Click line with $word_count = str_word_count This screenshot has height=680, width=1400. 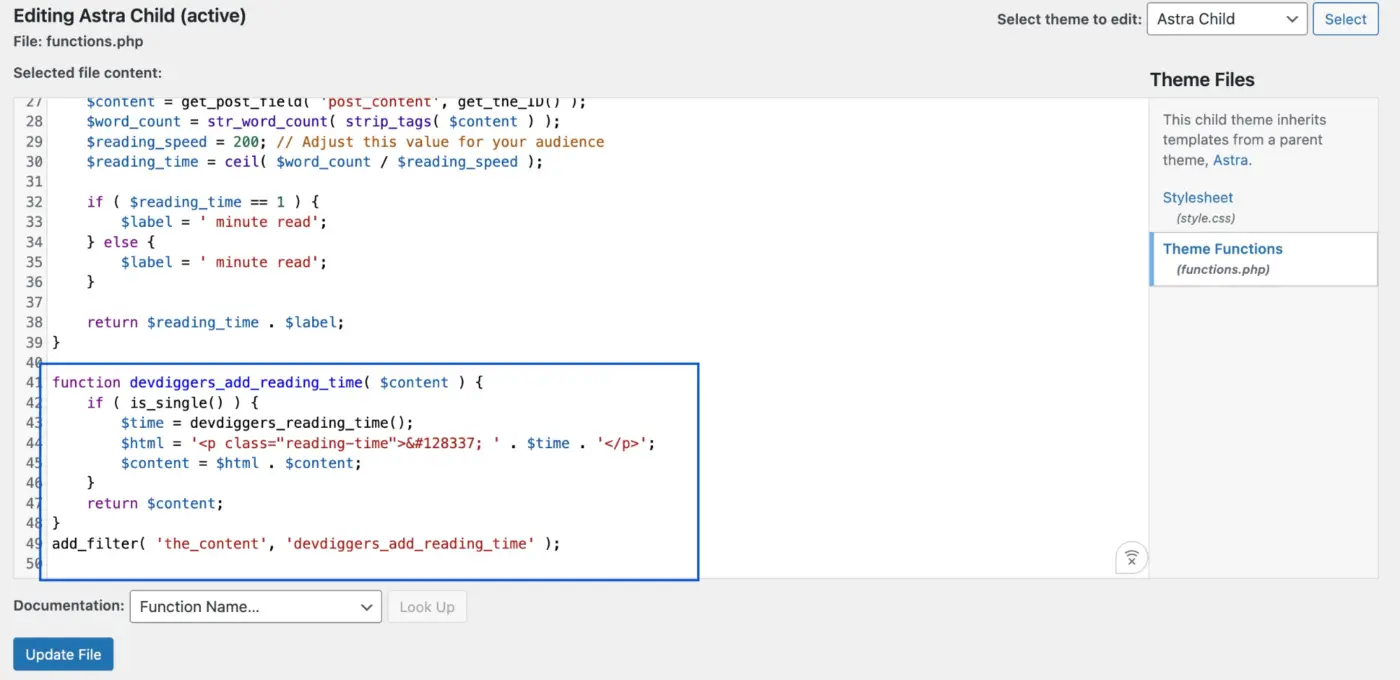[323, 122]
